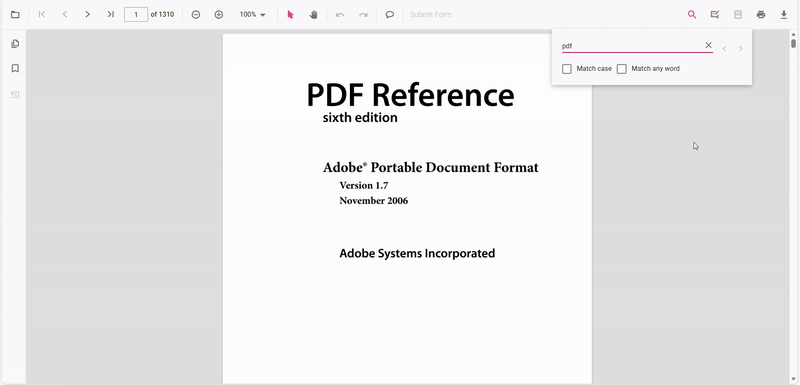The image size is (800, 385).
Task: Activate the pan hand tool
Action: click(313, 14)
